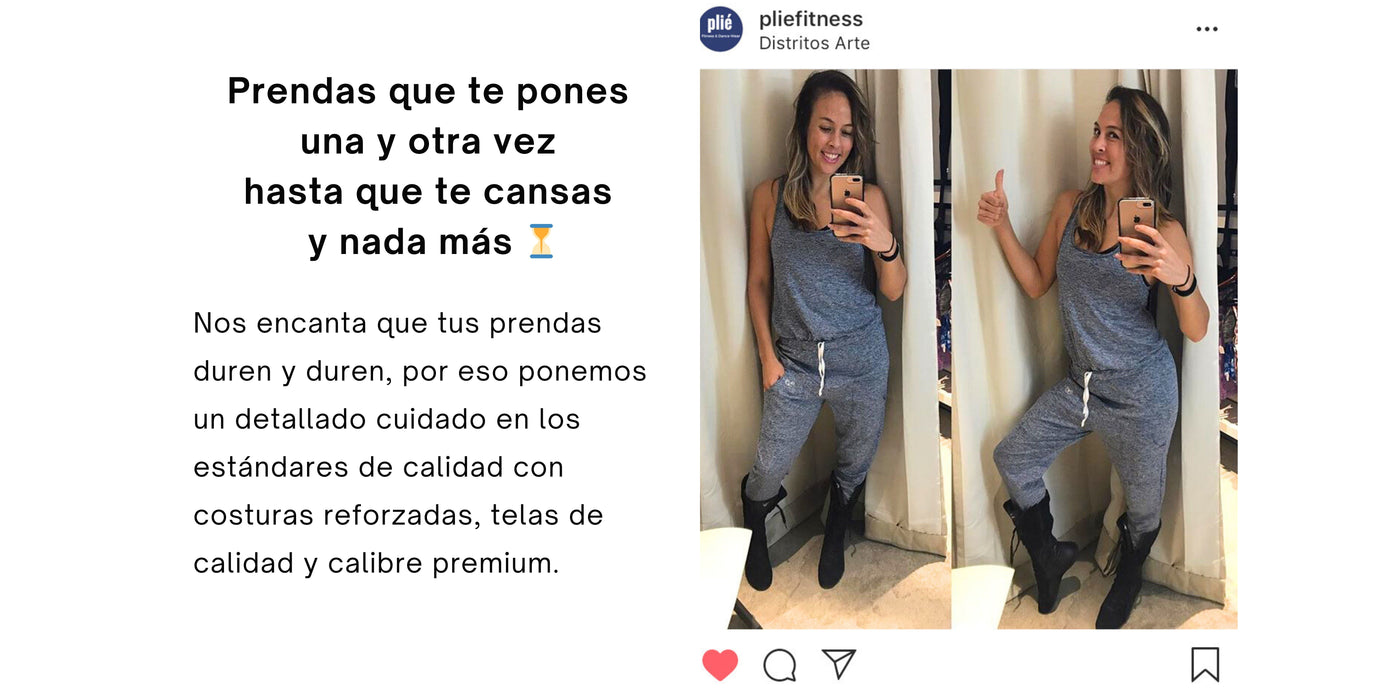1400x700 pixels.
Task: Select the Distritos Arte location tag
Action: [814, 44]
